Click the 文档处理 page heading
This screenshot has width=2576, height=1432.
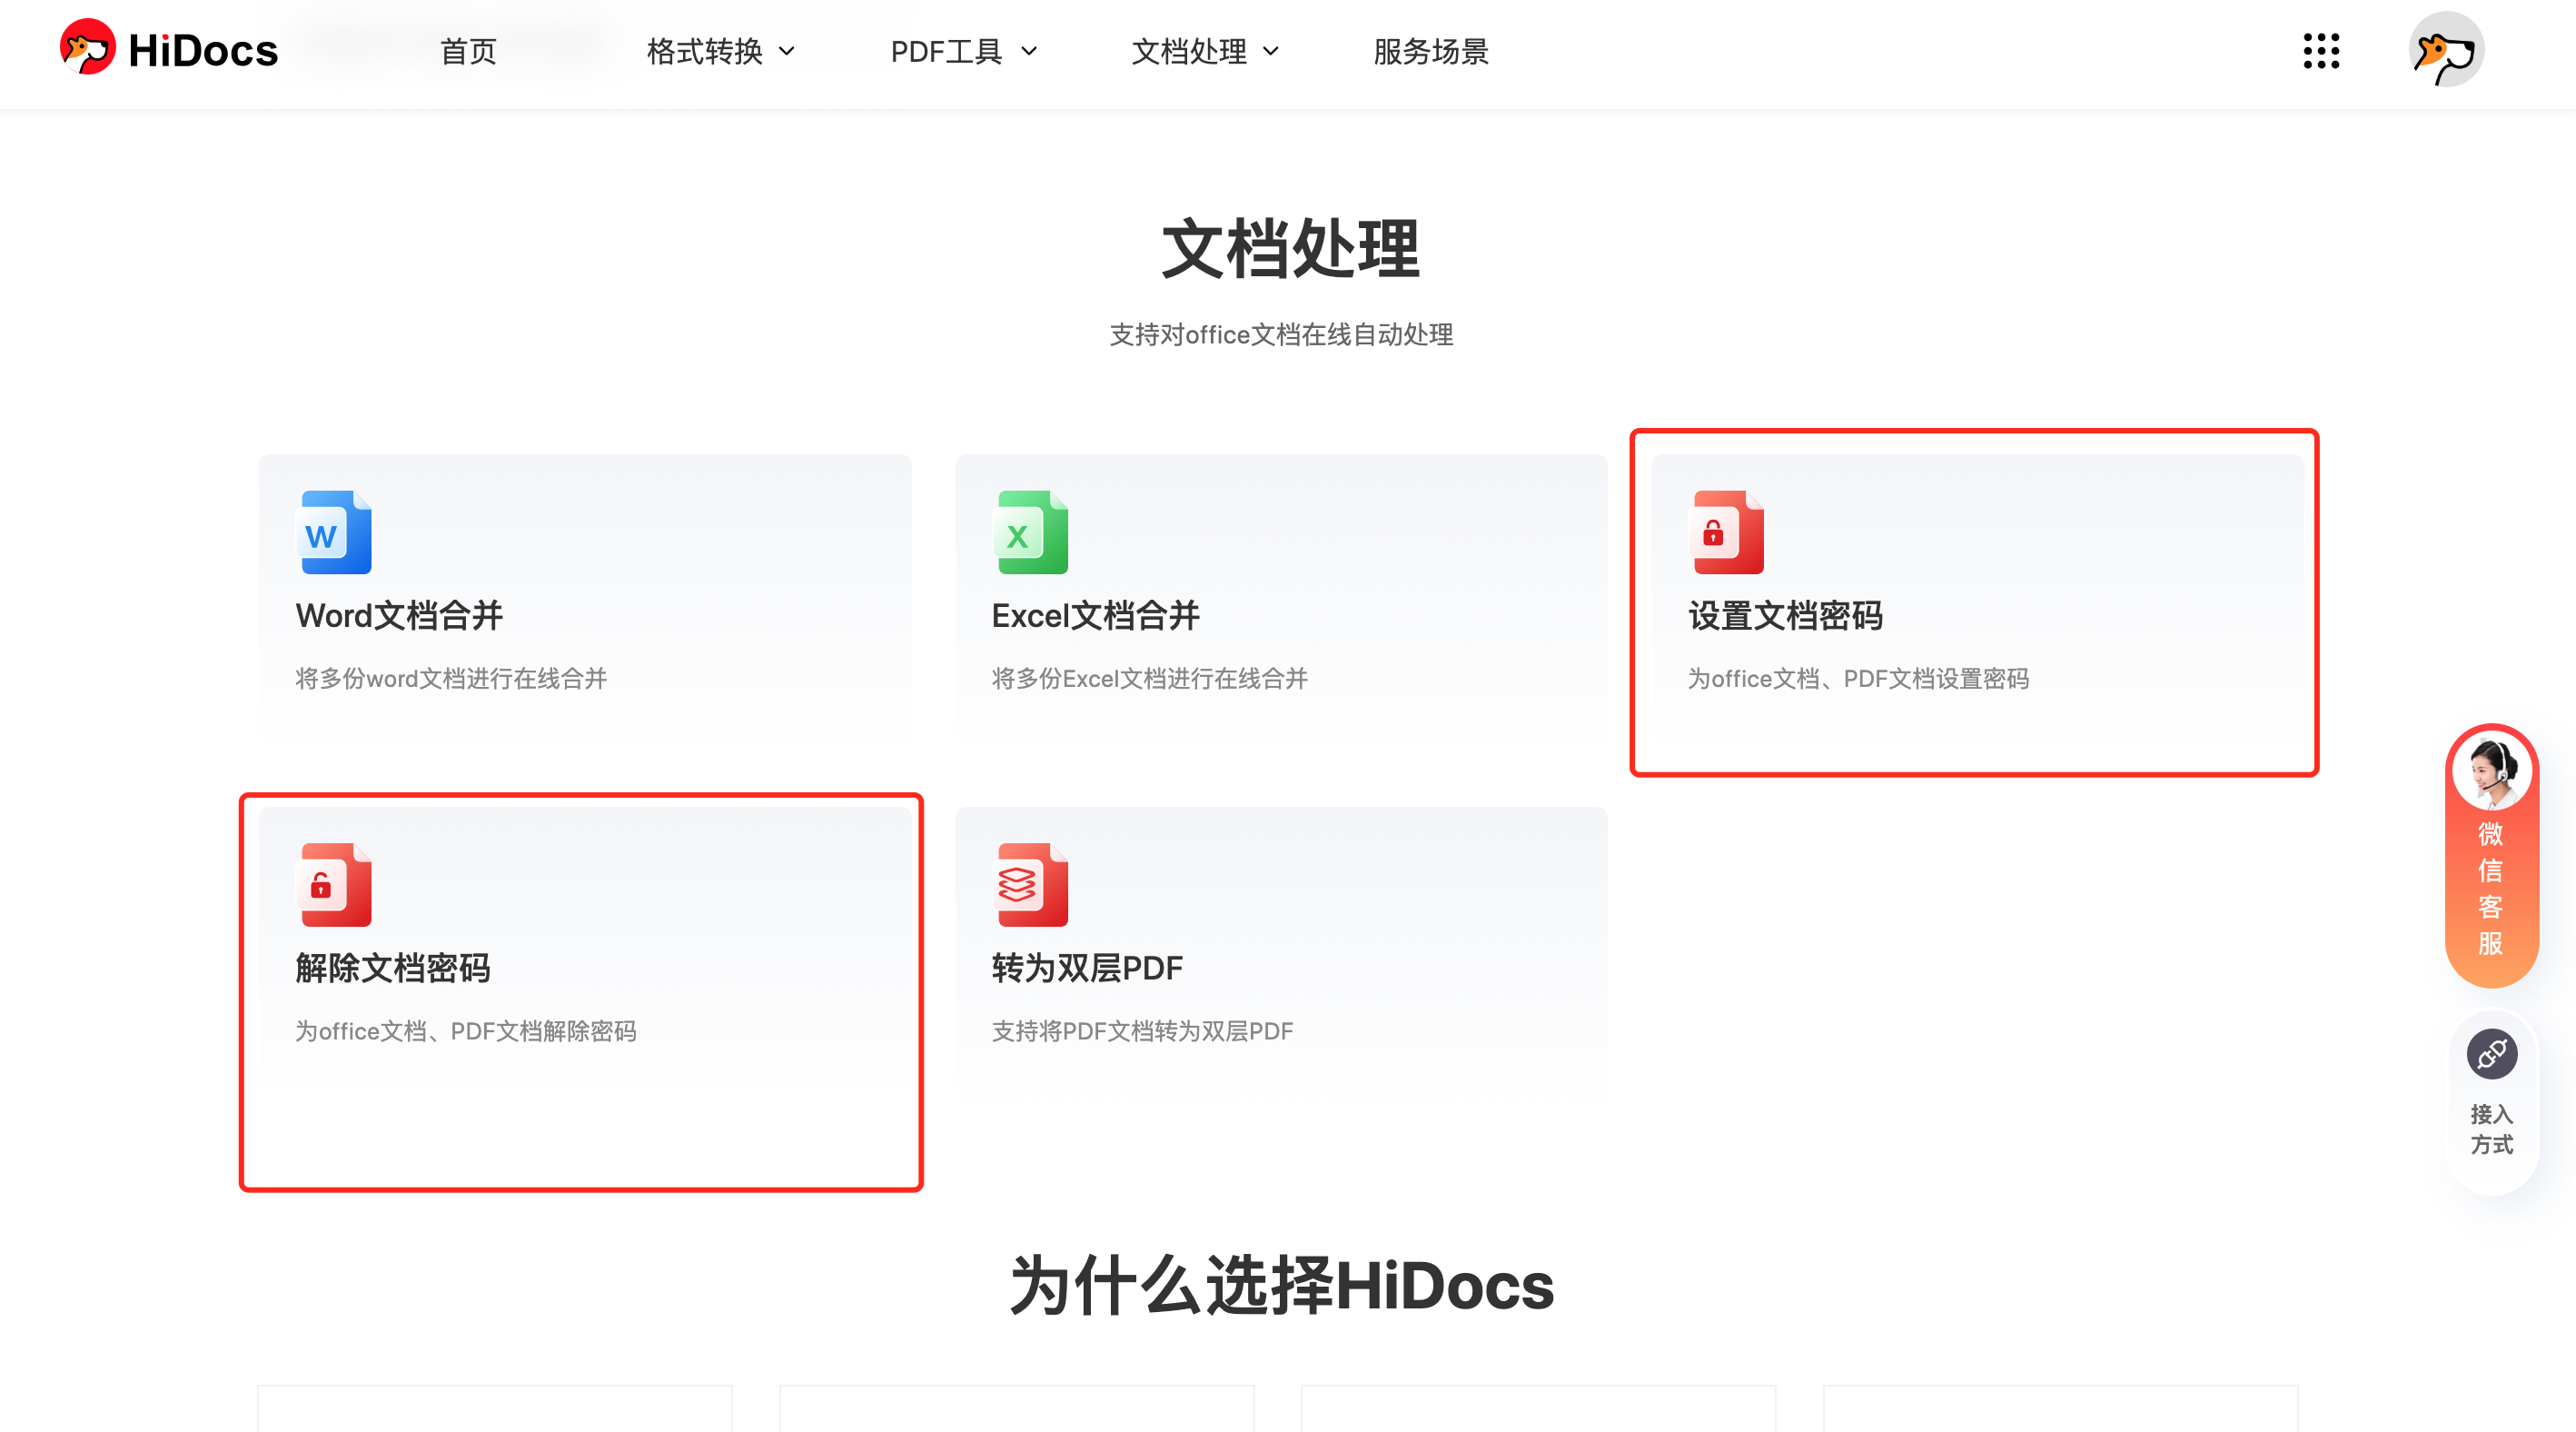click(1290, 248)
